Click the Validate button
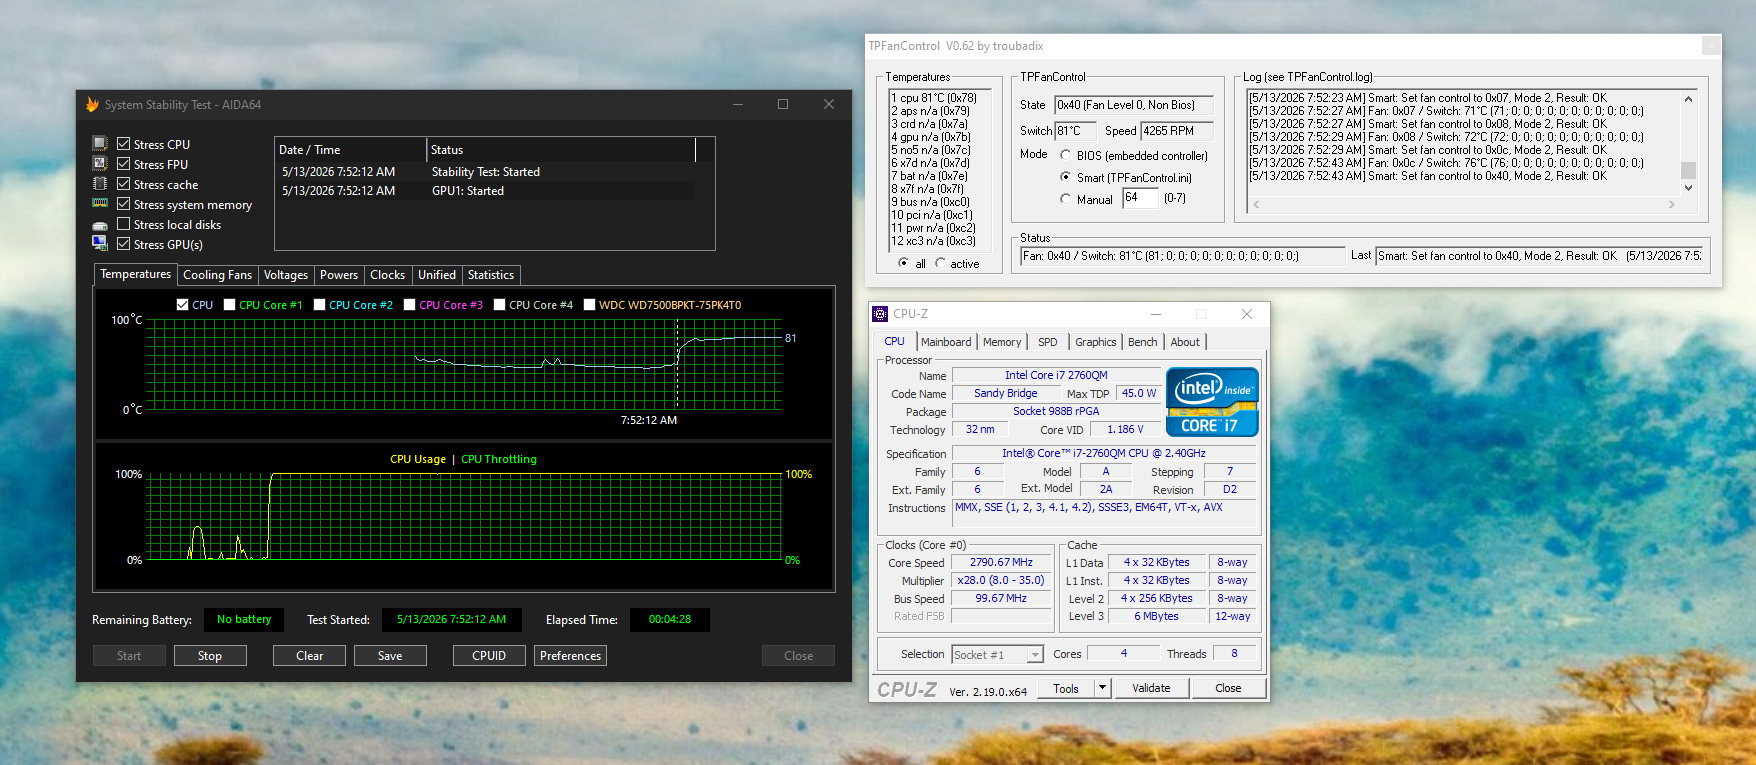 tap(1151, 688)
